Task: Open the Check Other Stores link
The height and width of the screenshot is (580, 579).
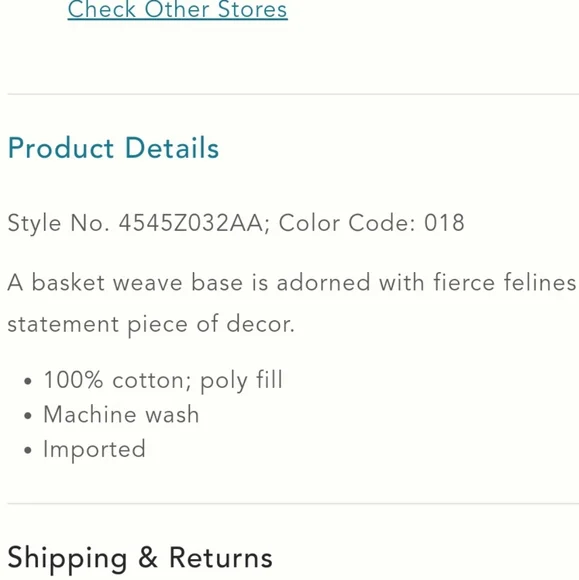Action: pos(178,9)
